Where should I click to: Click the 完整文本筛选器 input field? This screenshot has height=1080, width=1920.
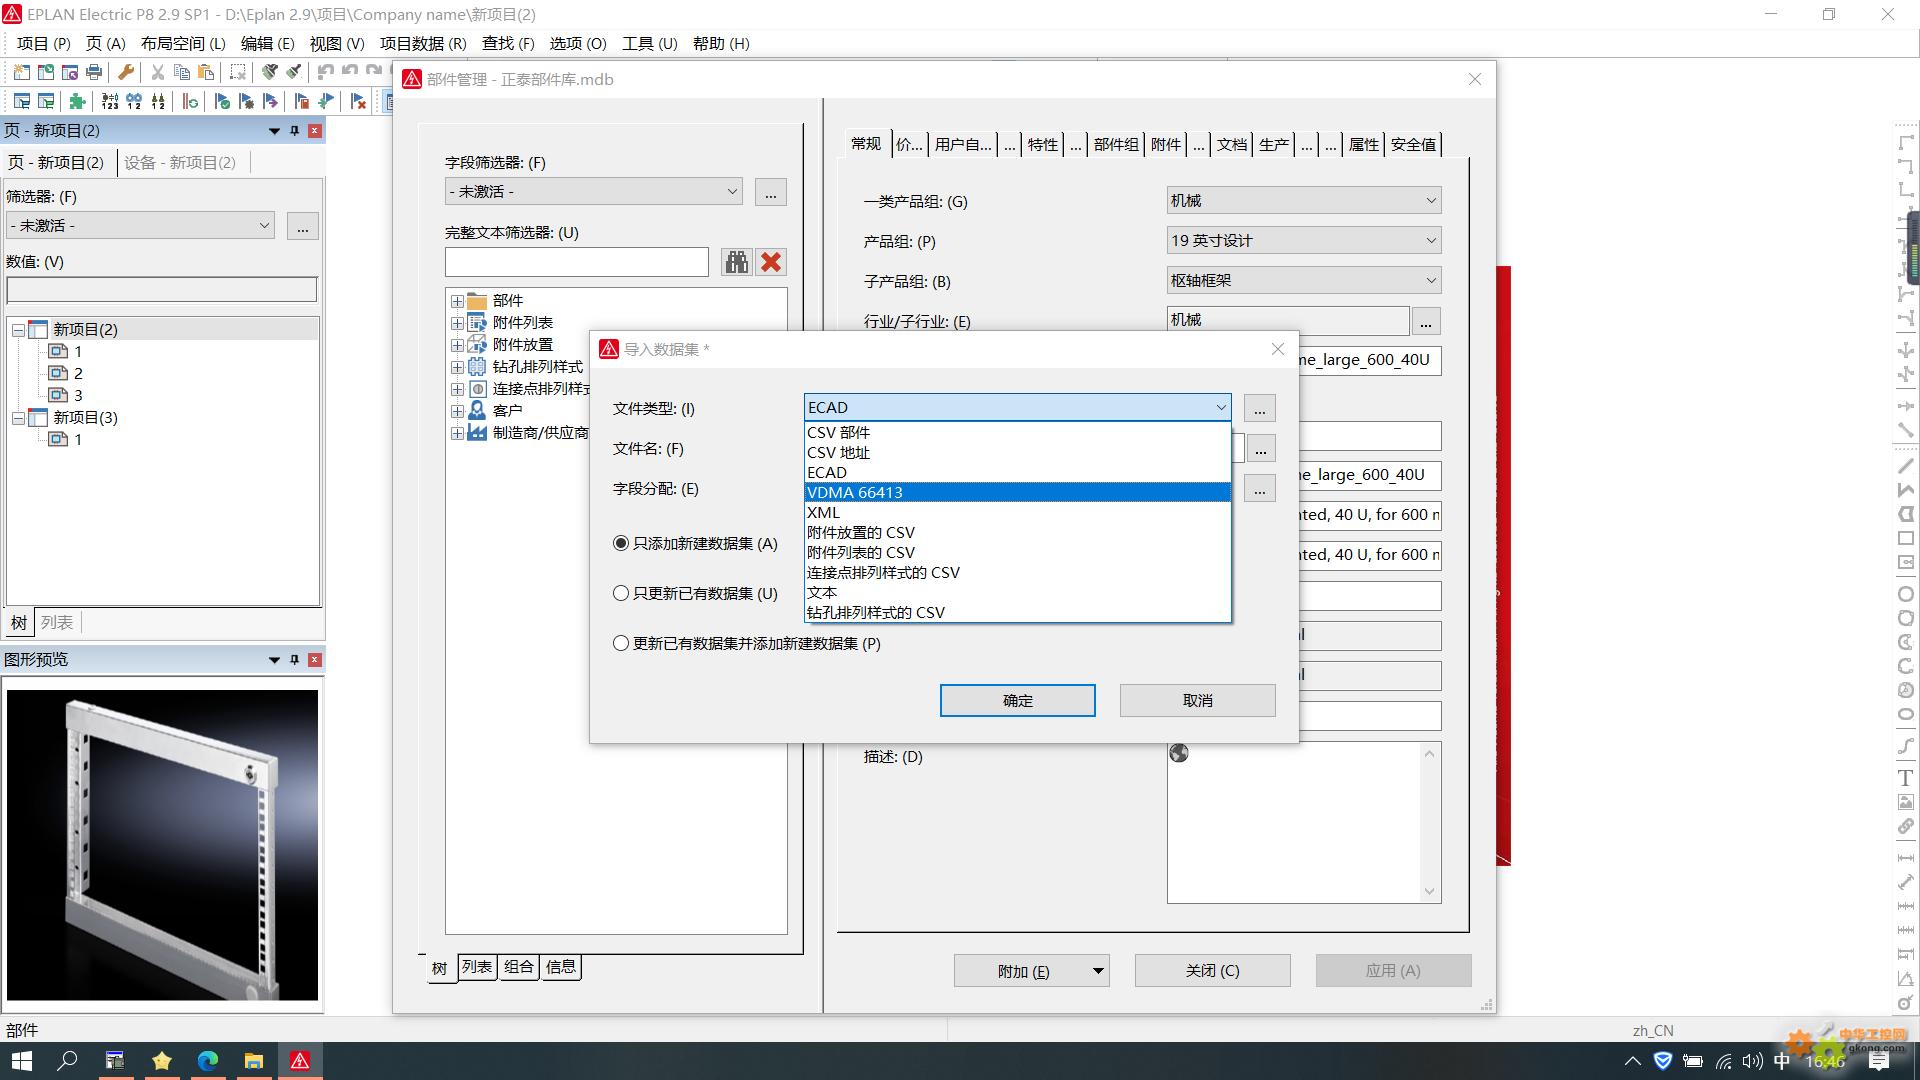tap(577, 262)
